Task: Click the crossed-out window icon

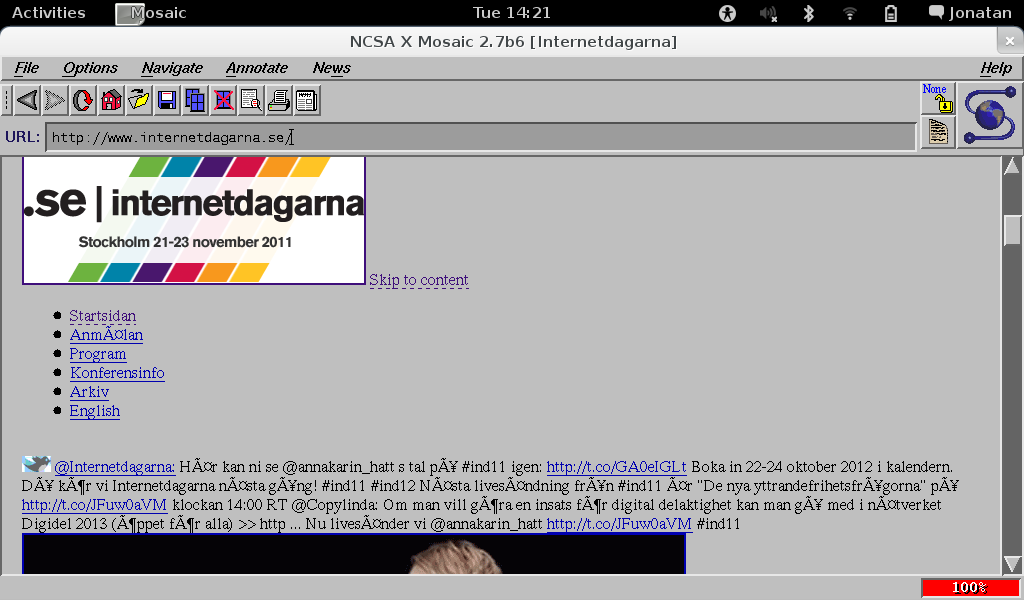Action: click(x=223, y=101)
